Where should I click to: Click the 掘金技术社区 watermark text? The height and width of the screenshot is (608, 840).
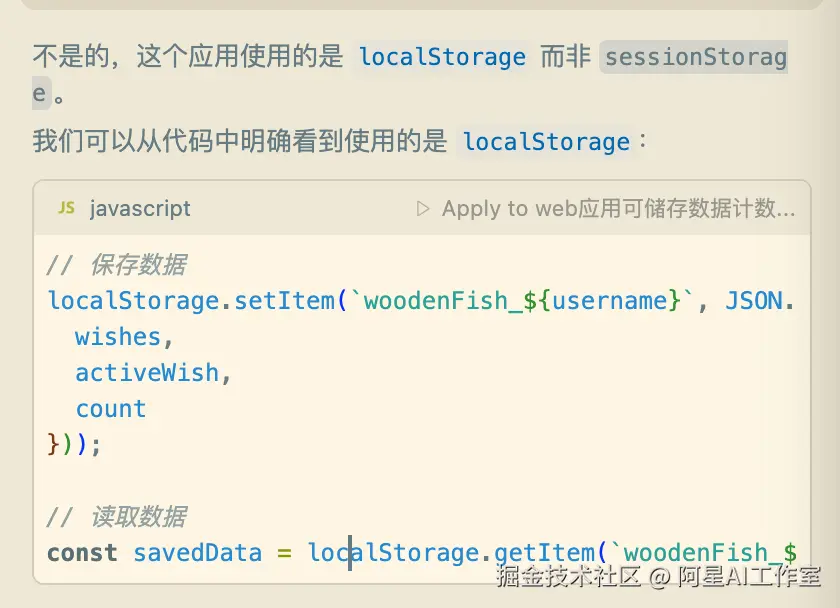(568, 576)
